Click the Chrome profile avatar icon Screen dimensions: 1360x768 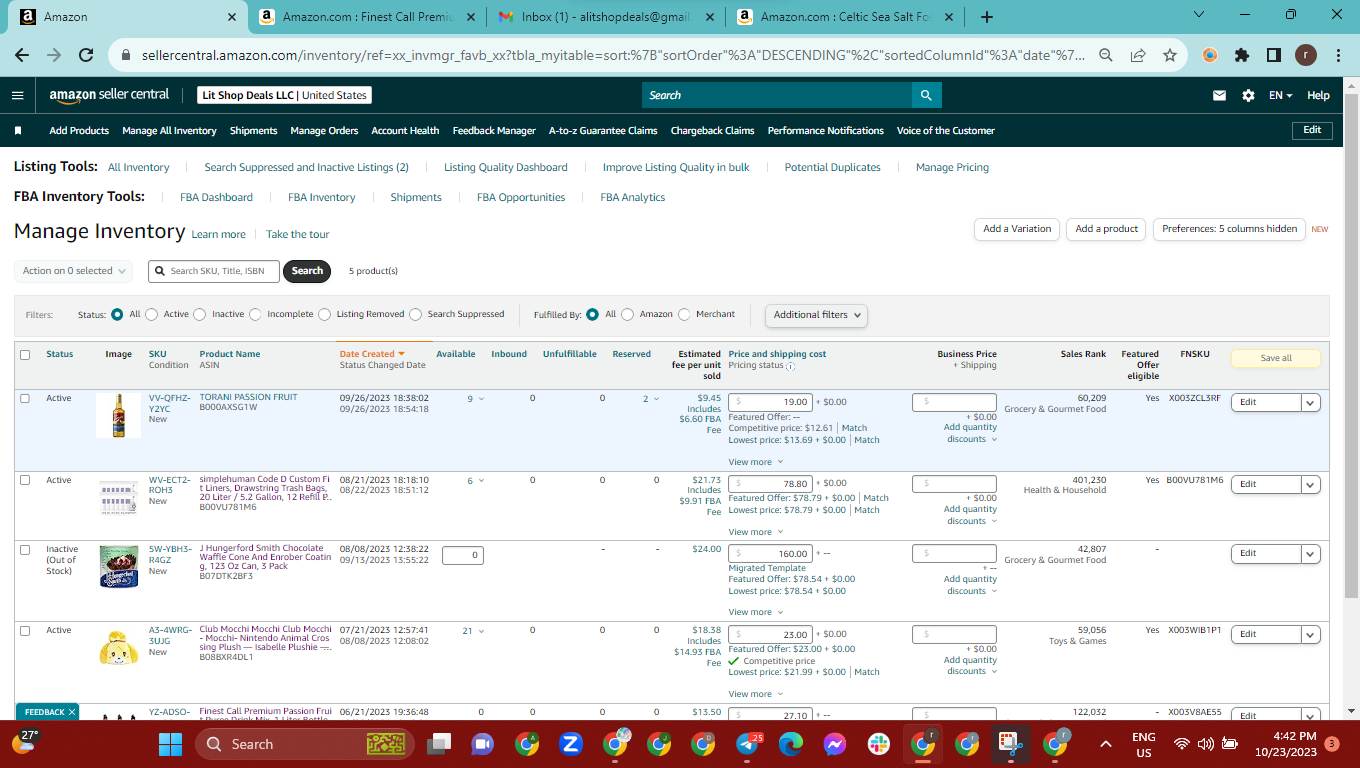[1306, 56]
